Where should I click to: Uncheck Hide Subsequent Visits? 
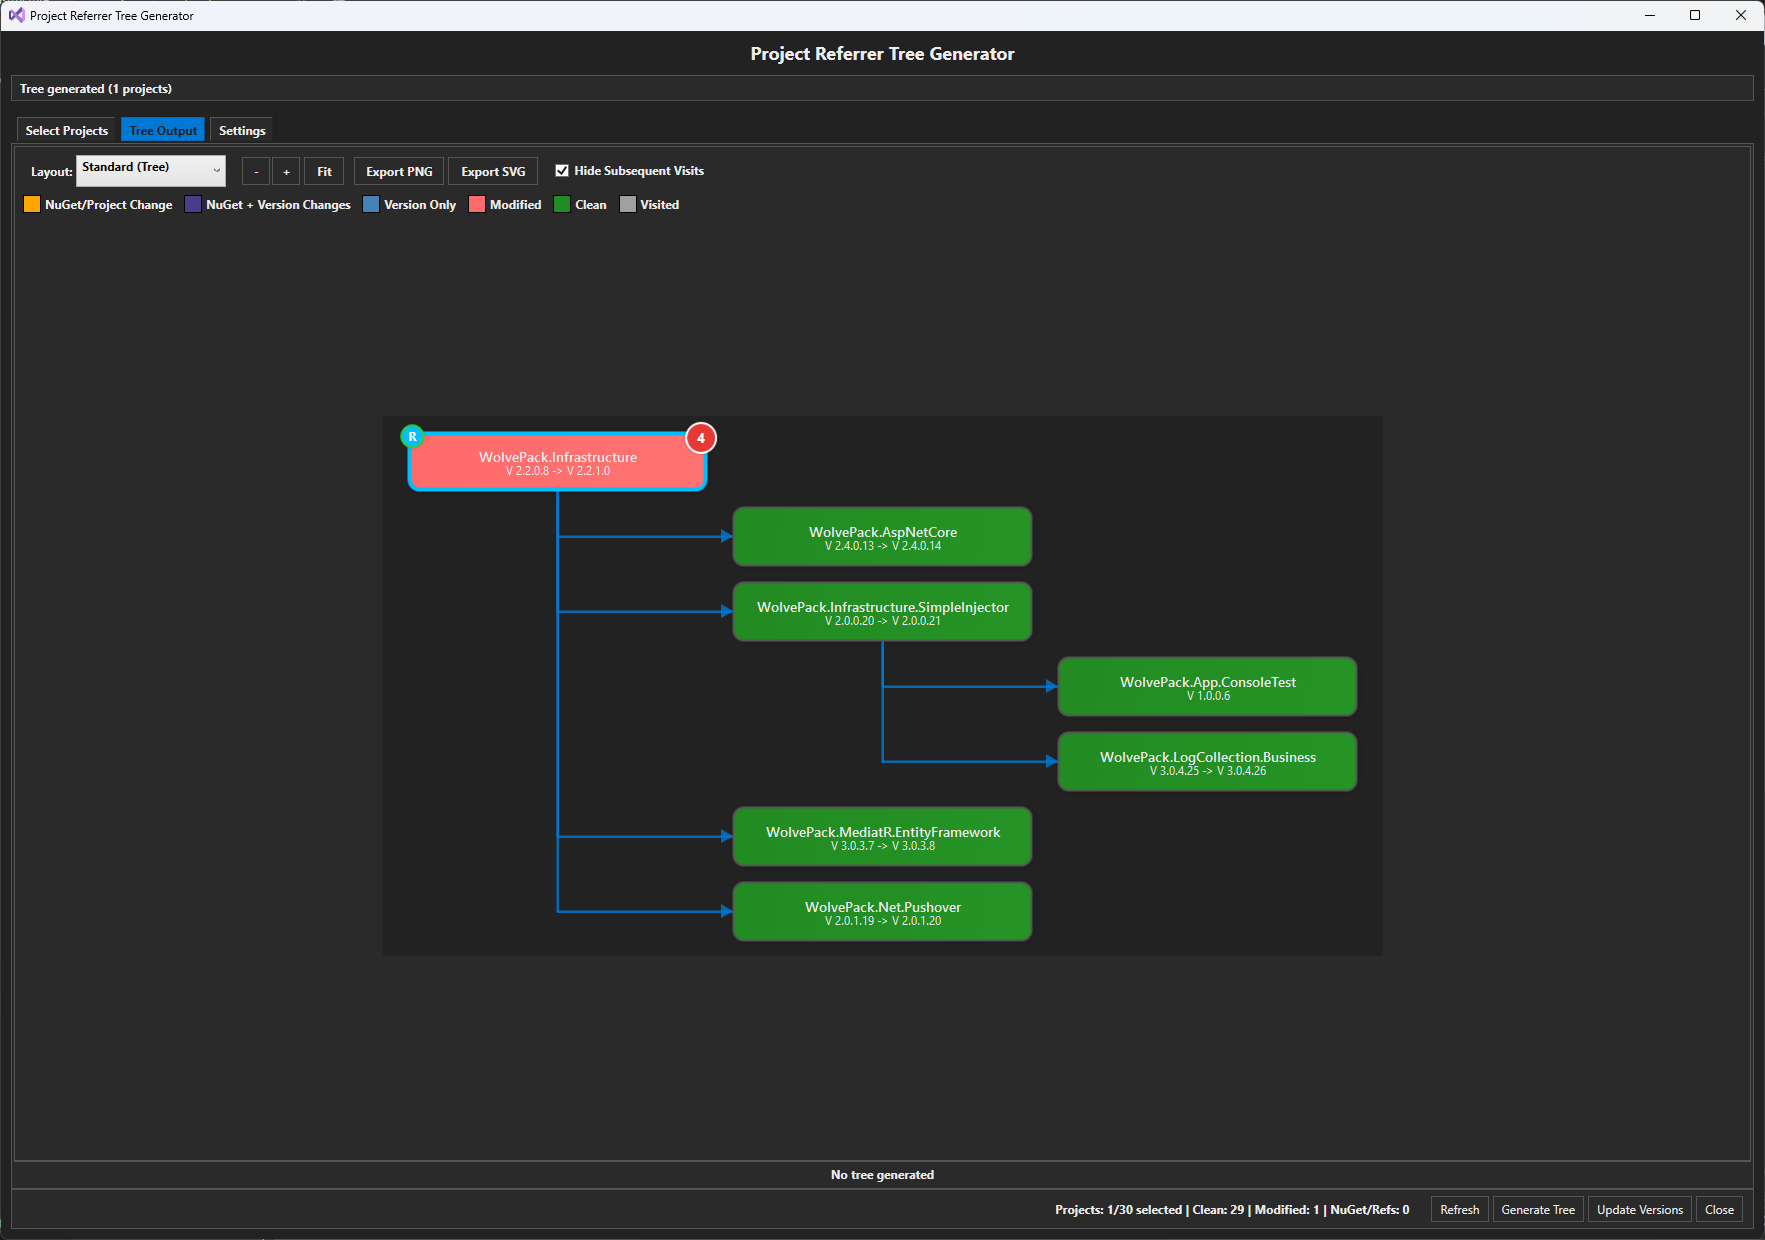pyautogui.click(x=562, y=170)
